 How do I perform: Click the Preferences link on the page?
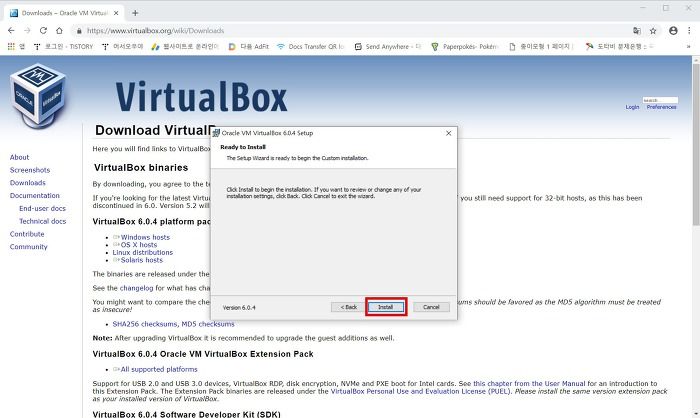662,107
